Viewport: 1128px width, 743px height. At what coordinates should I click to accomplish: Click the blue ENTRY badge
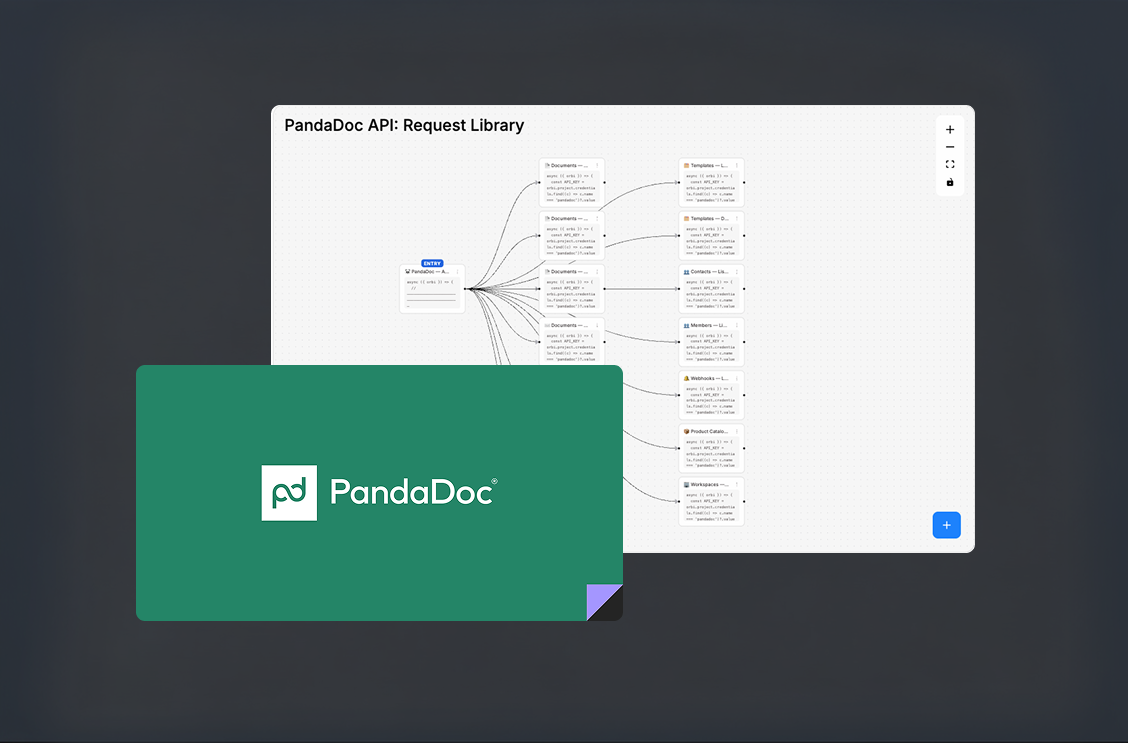(432, 263)
